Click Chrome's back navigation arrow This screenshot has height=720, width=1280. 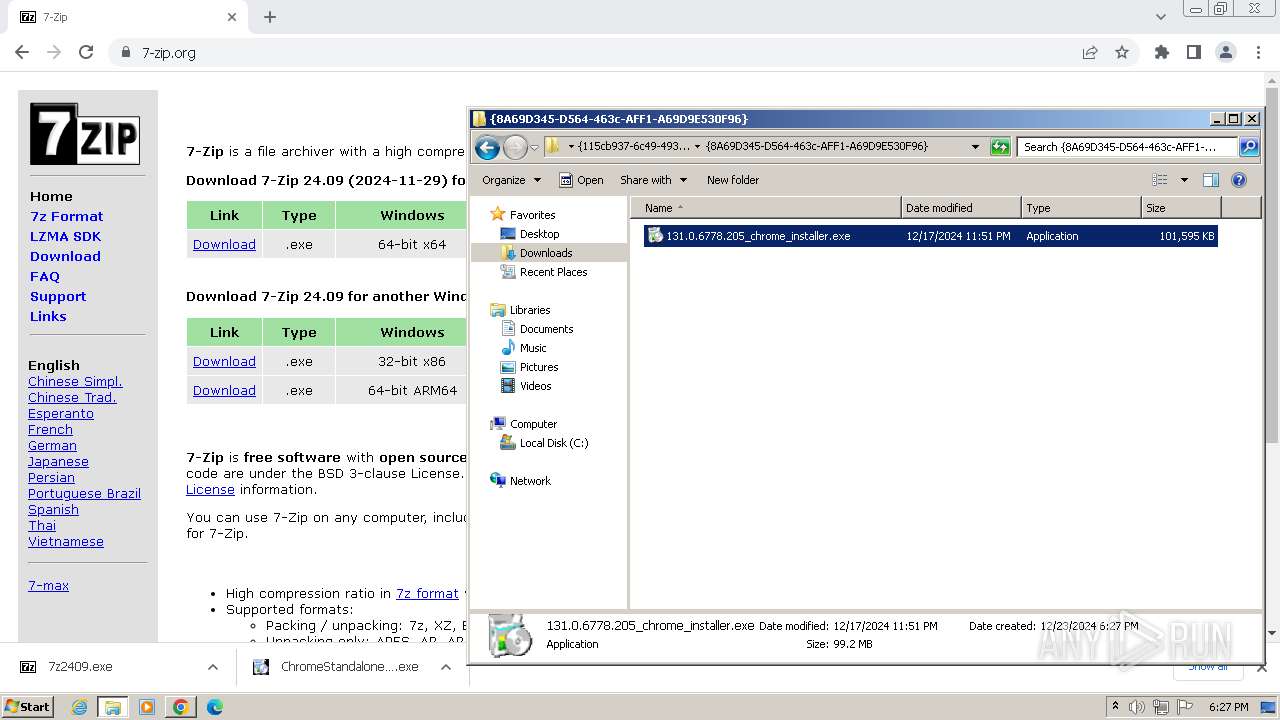pyautogui.click(x=22, y=52)
